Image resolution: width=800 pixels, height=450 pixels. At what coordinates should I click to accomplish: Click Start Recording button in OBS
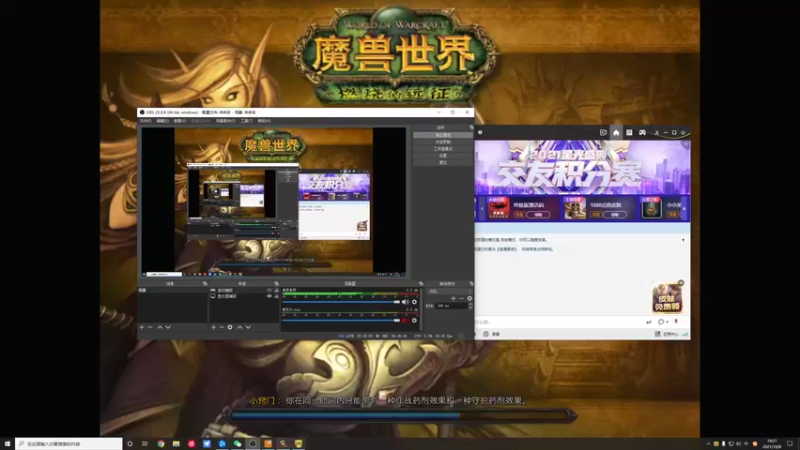coord(443,142)
